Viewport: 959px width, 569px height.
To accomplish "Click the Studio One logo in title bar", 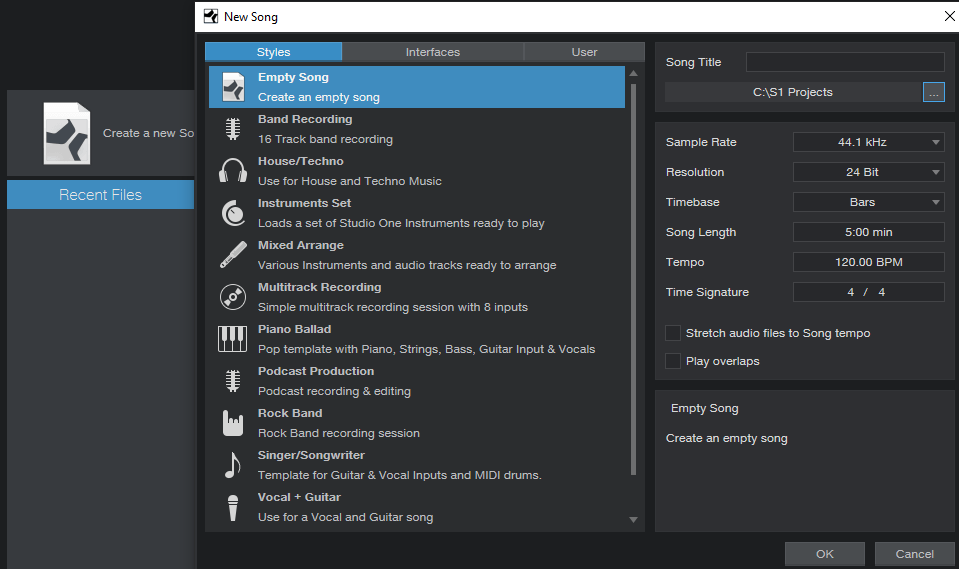I will [x=211, y=17].
